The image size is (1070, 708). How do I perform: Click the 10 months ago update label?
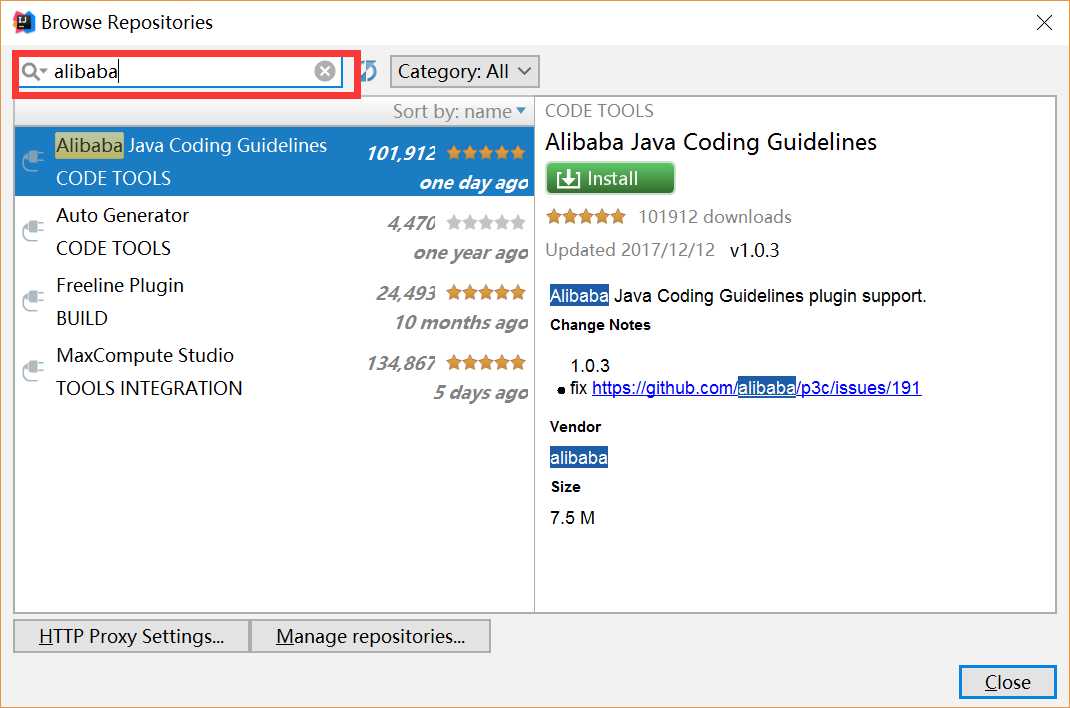461,322
